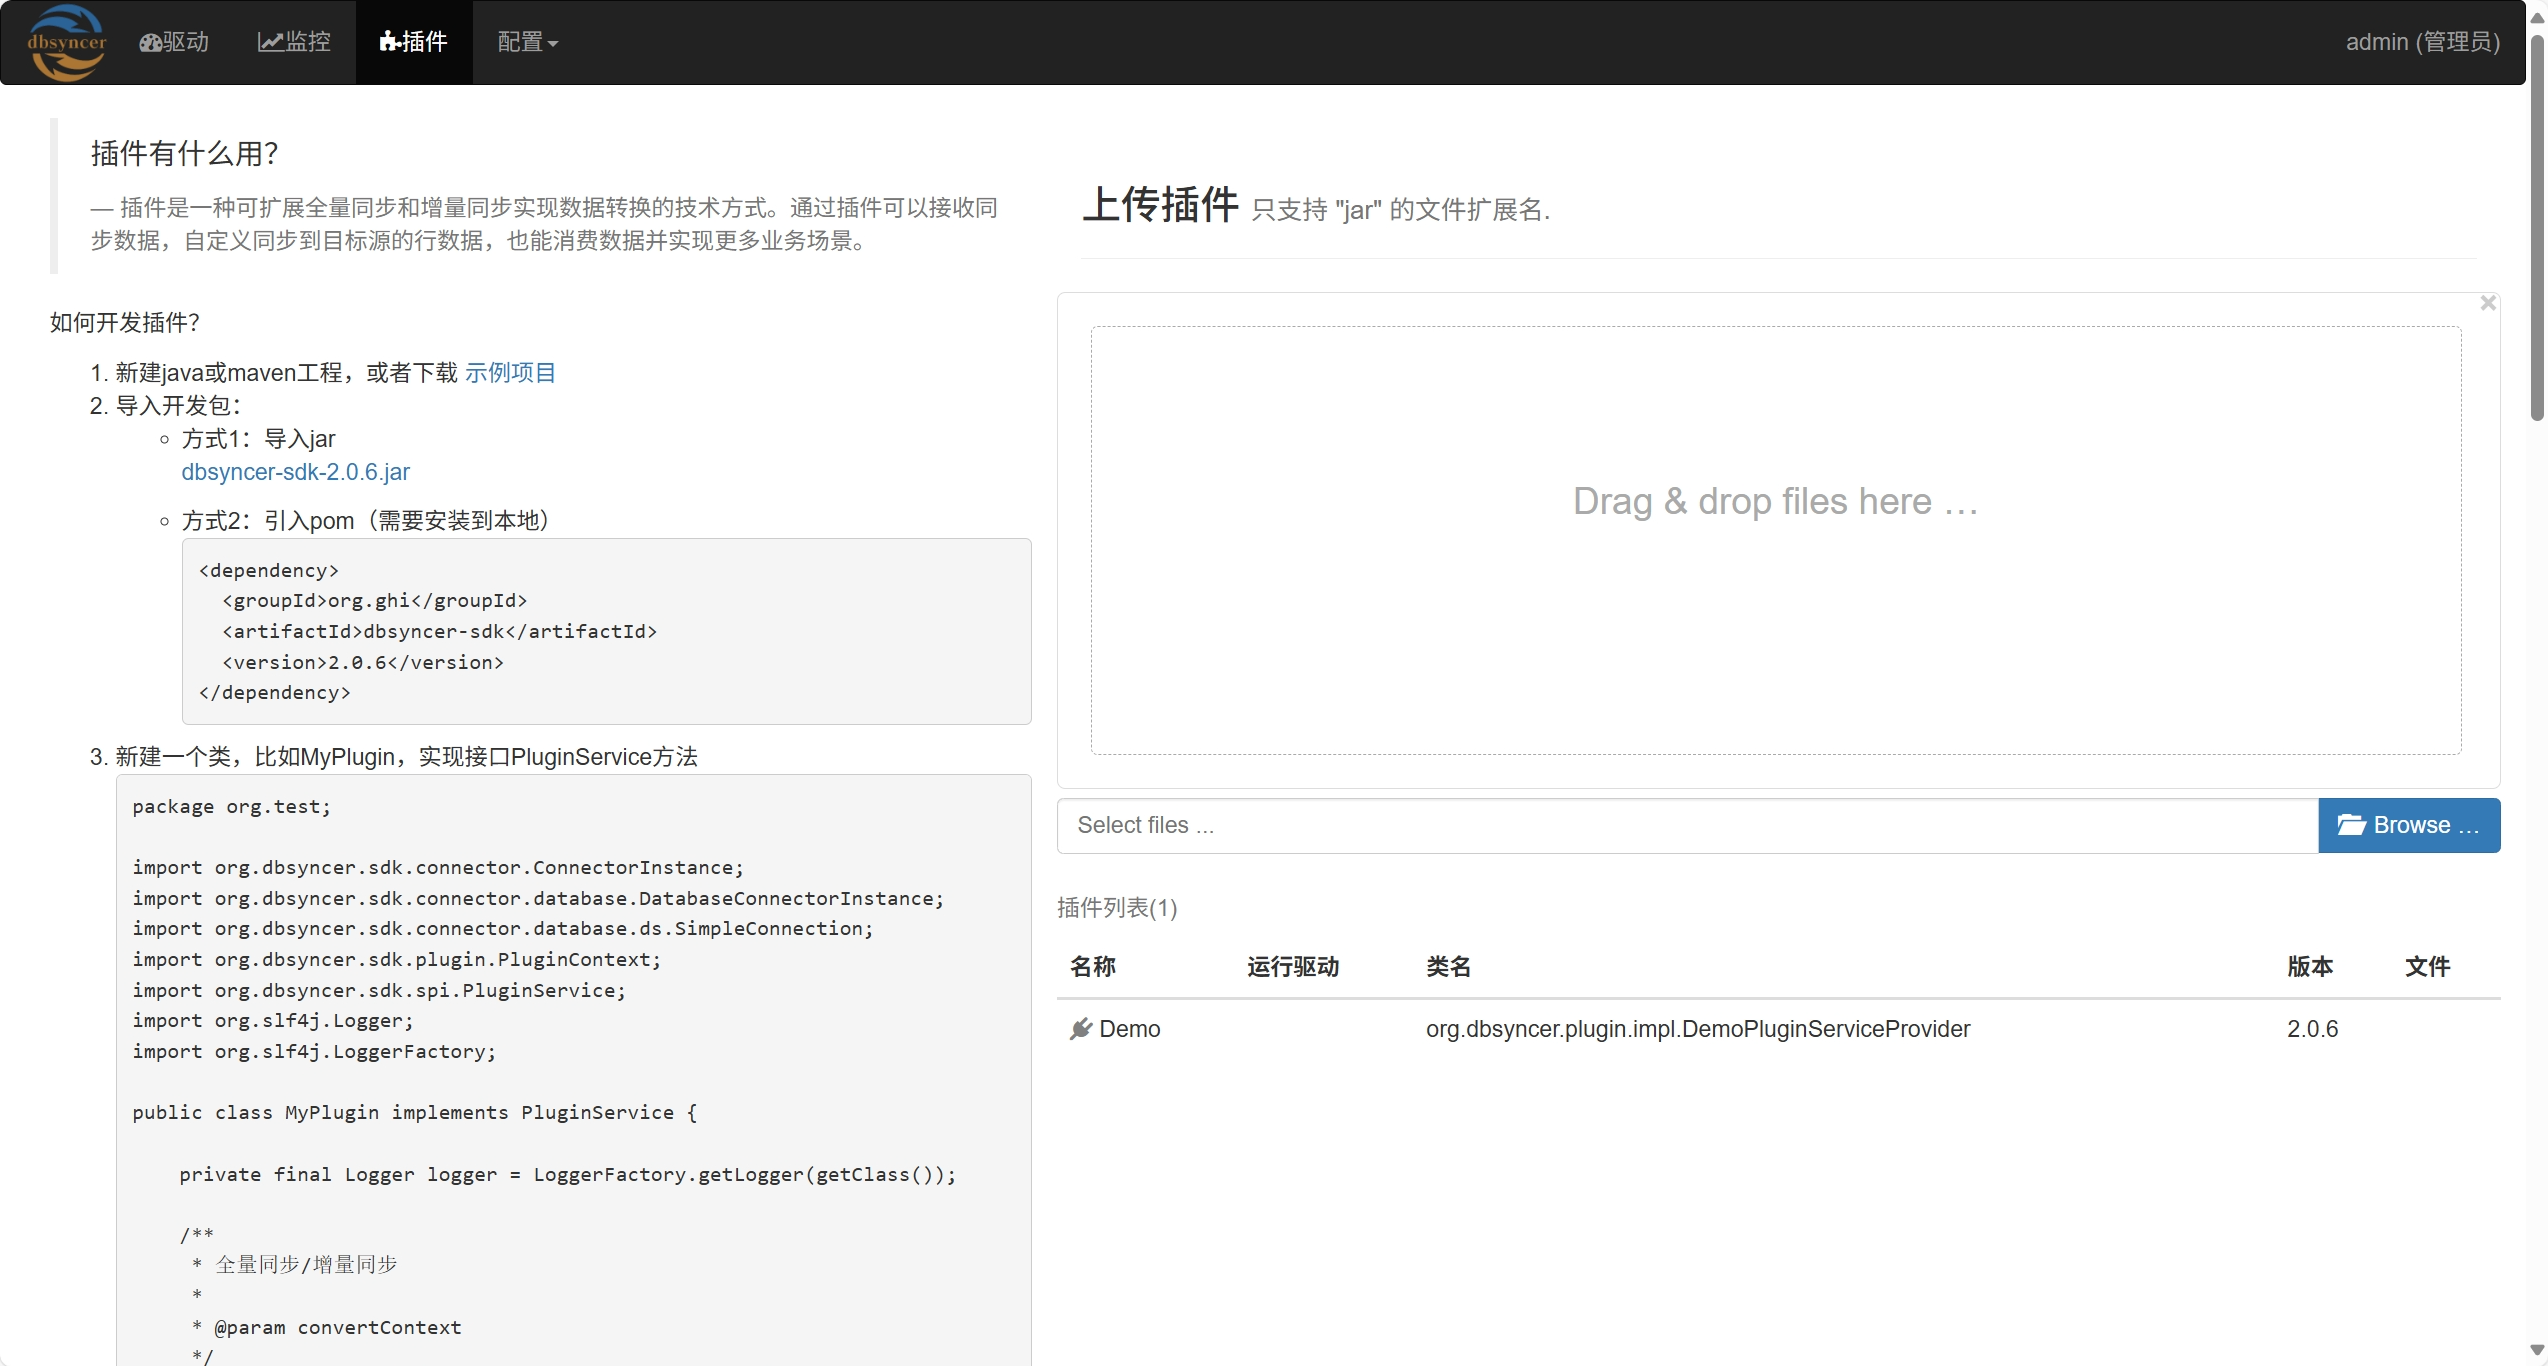
Task: Click the Drag & drop files zone
Action: 1775,540
